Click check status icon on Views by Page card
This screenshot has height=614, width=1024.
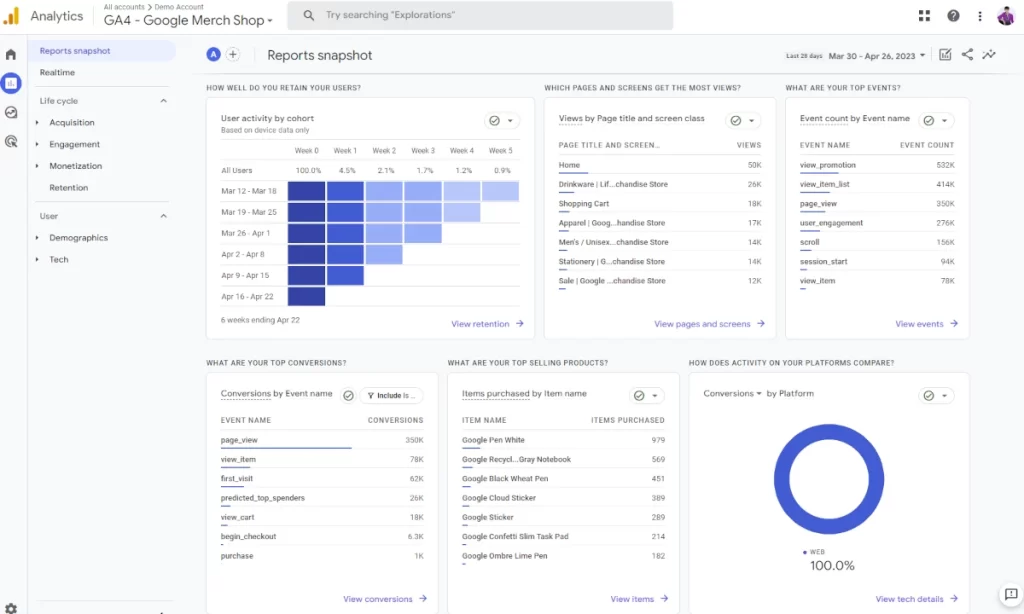pyautogui.click(x=735, y=121)
